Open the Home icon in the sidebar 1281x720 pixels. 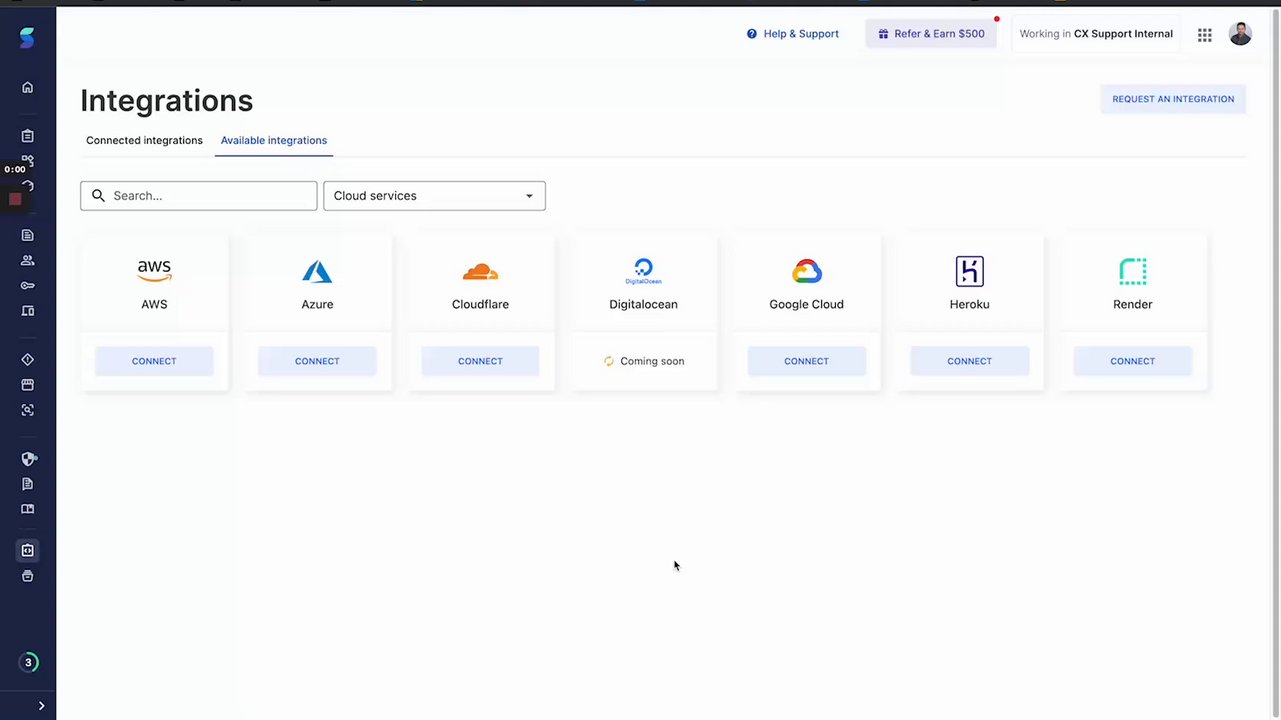tap(28, 87)
